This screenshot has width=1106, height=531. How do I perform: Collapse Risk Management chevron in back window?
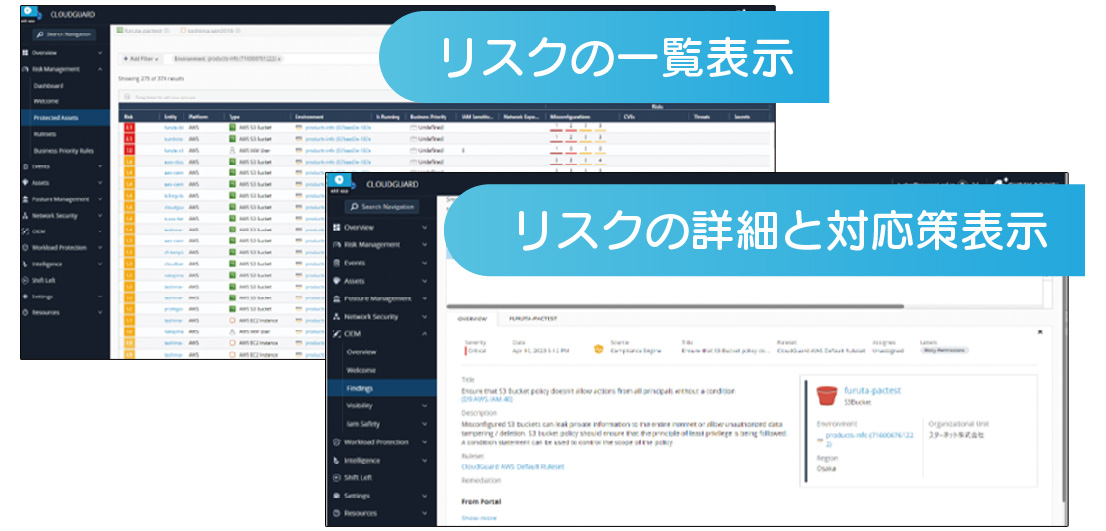(x=100, y=69)
